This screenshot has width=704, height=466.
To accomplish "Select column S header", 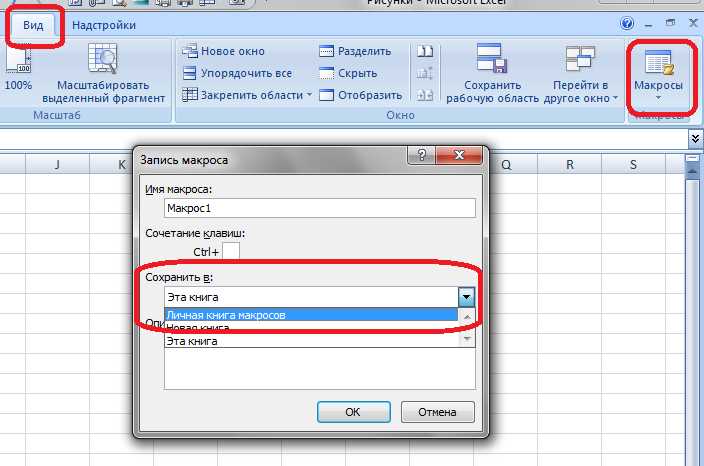I will point(633,164).
